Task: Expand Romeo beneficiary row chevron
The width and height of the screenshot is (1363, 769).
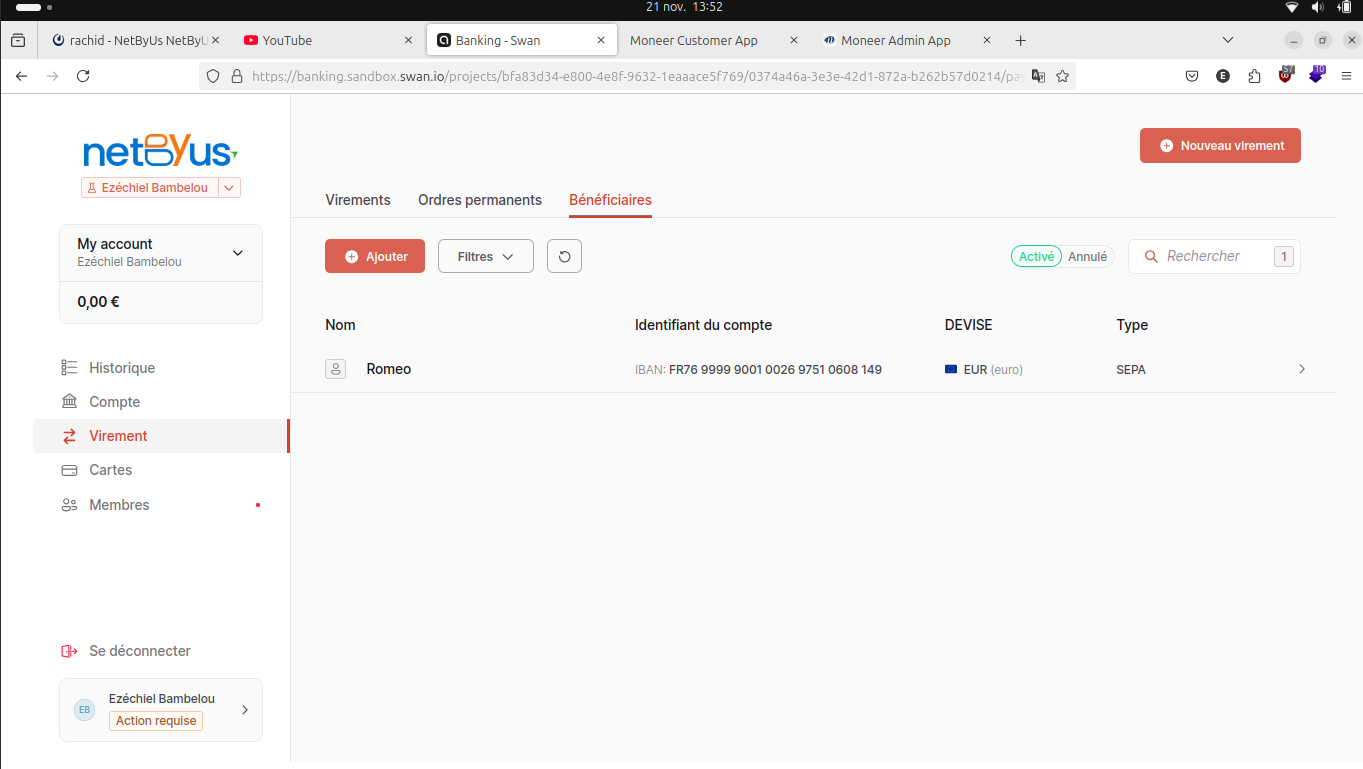Action: (1302, 369)
